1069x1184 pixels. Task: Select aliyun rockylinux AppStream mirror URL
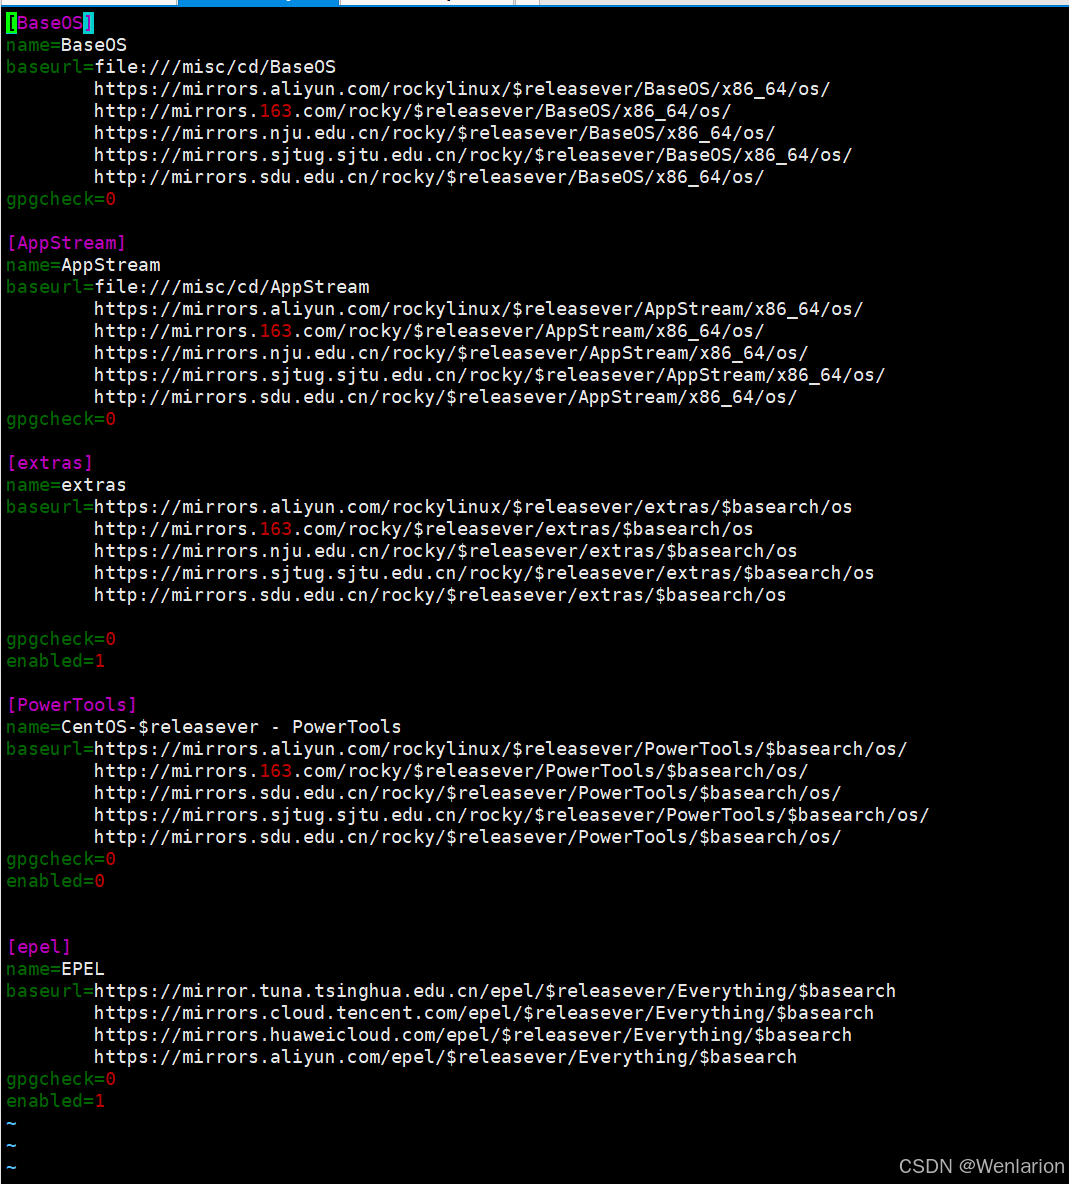click(x=479, y=309)
